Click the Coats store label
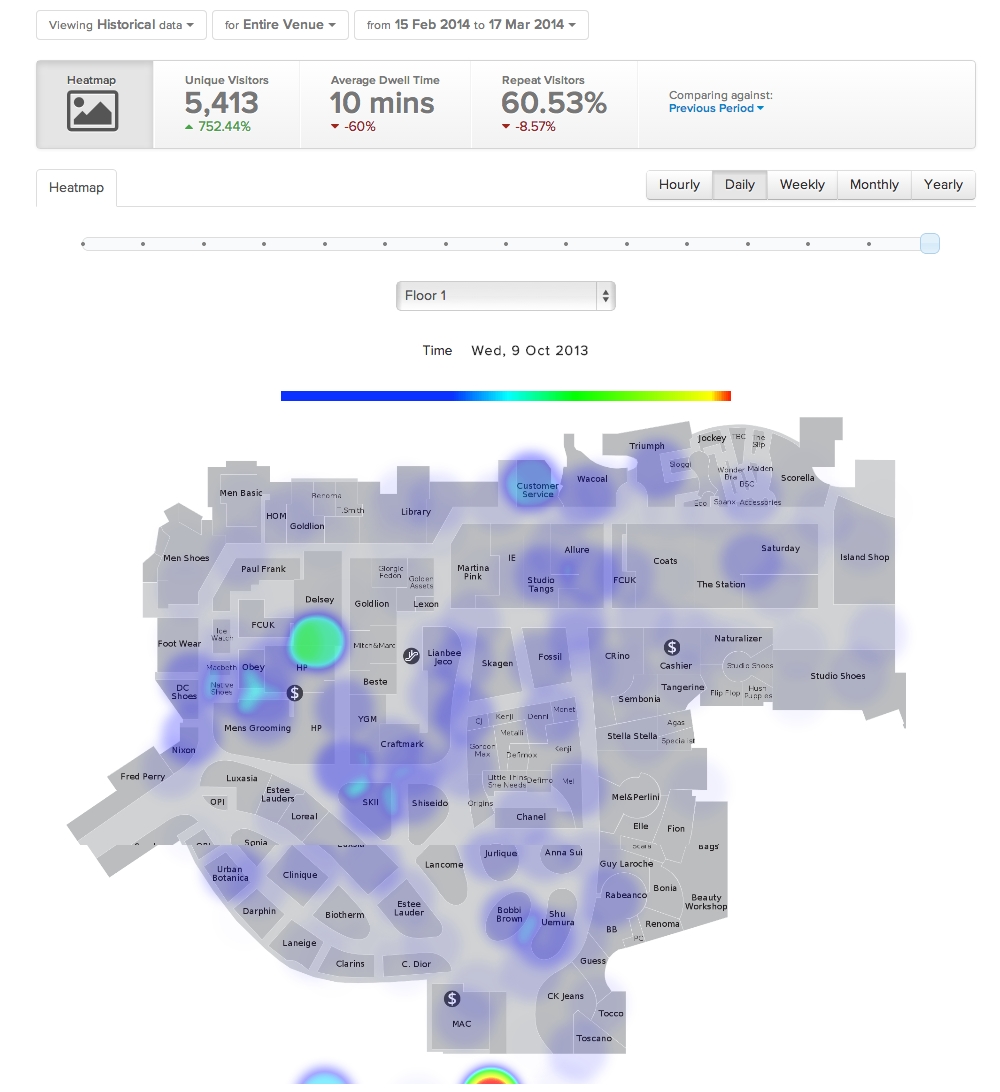1000x1092 pixels. point(665,561)
